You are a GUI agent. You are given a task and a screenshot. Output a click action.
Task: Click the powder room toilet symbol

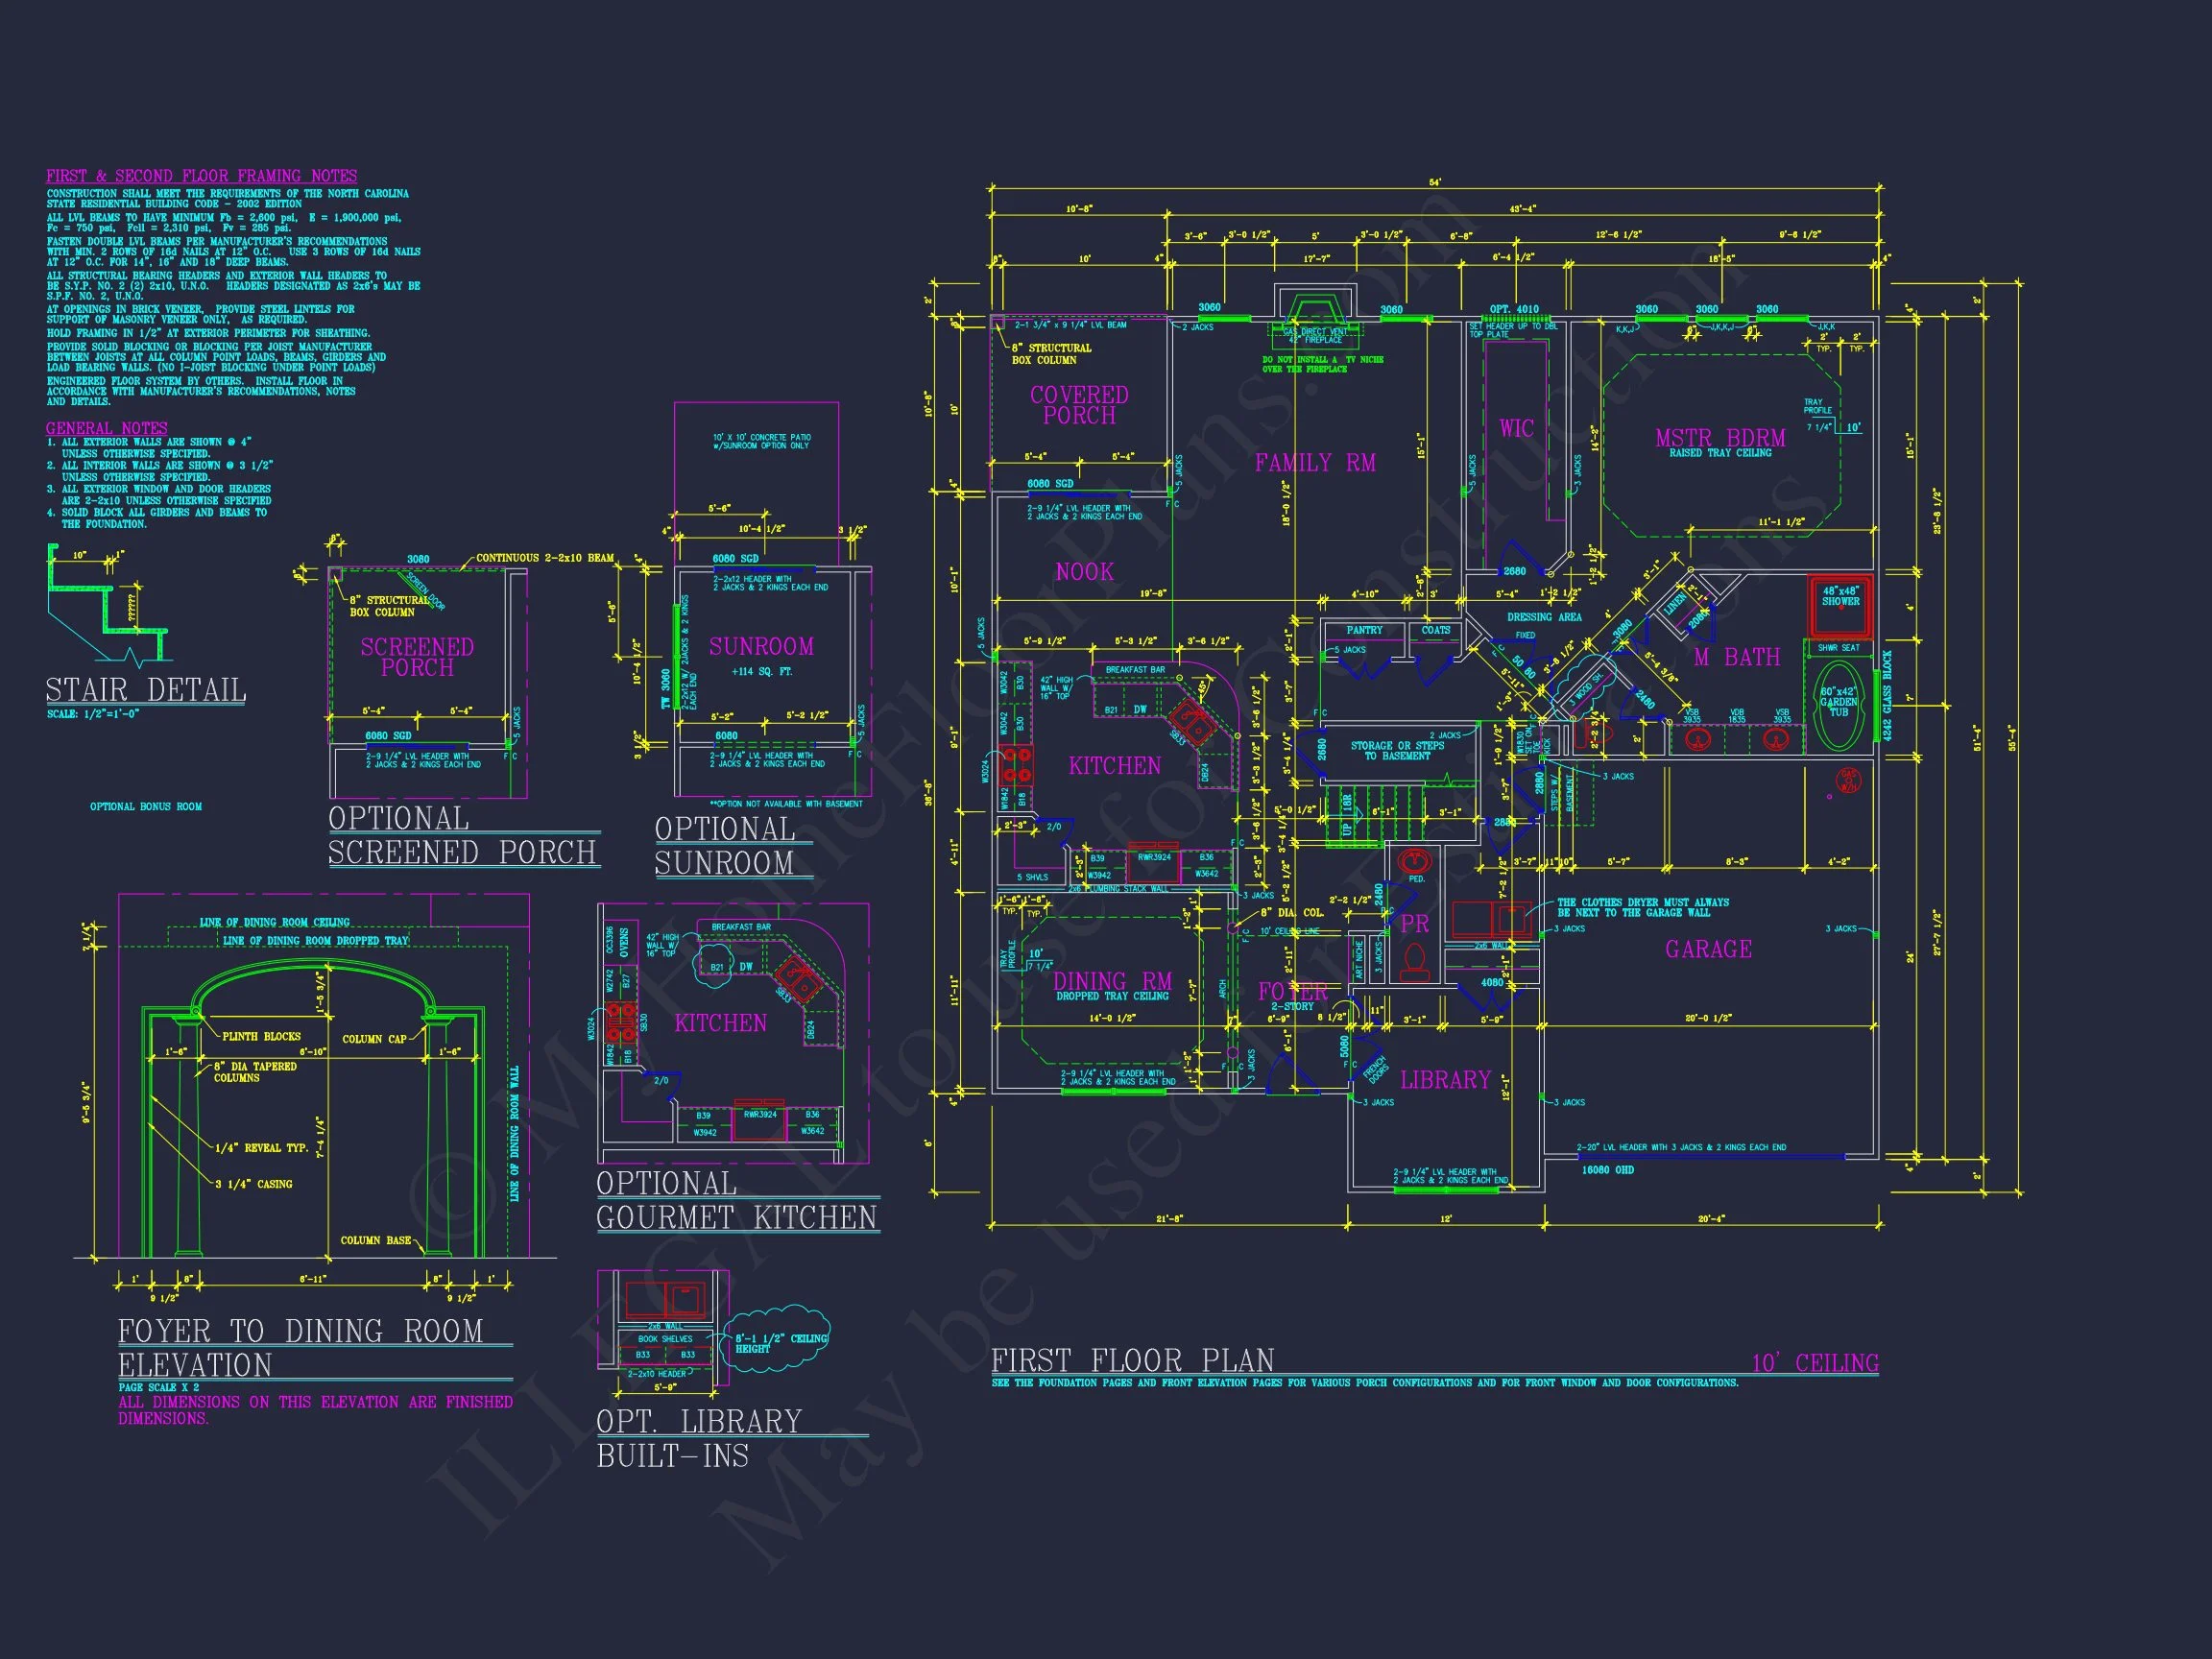pos(1414,961)
